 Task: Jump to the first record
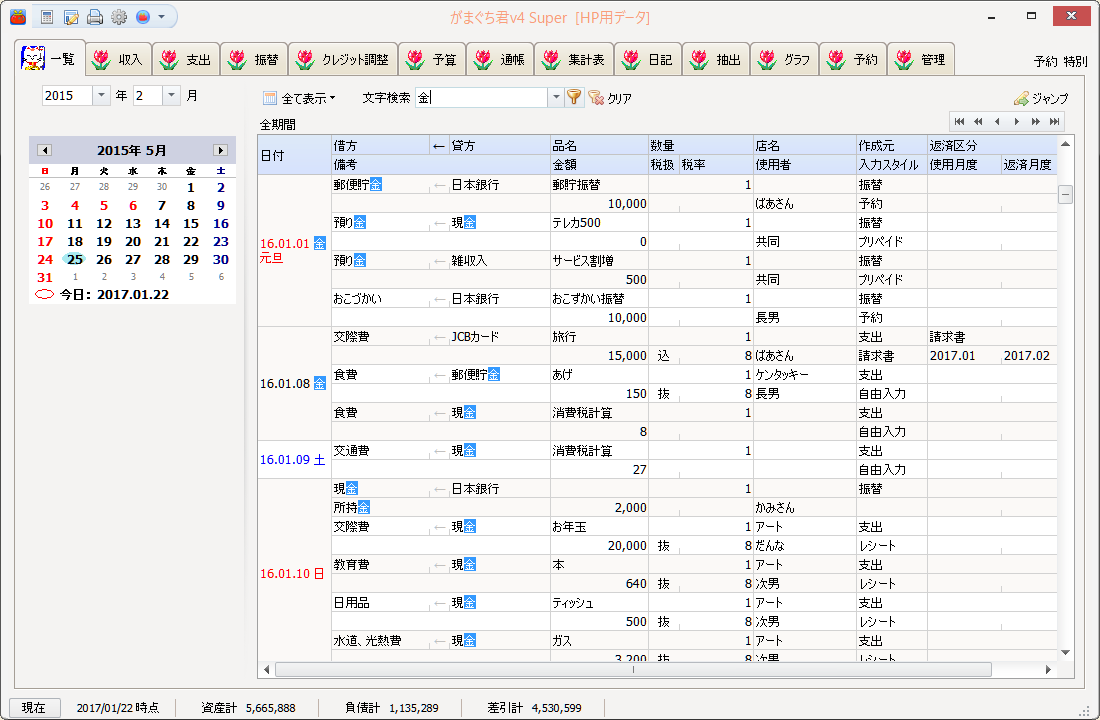pos(960,121)
